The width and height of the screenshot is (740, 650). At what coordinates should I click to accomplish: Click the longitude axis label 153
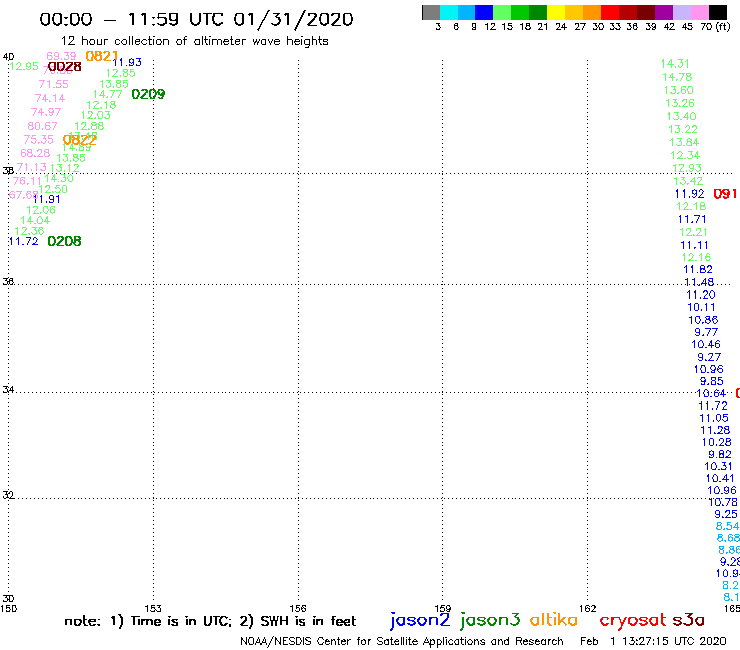pos(153,608)
